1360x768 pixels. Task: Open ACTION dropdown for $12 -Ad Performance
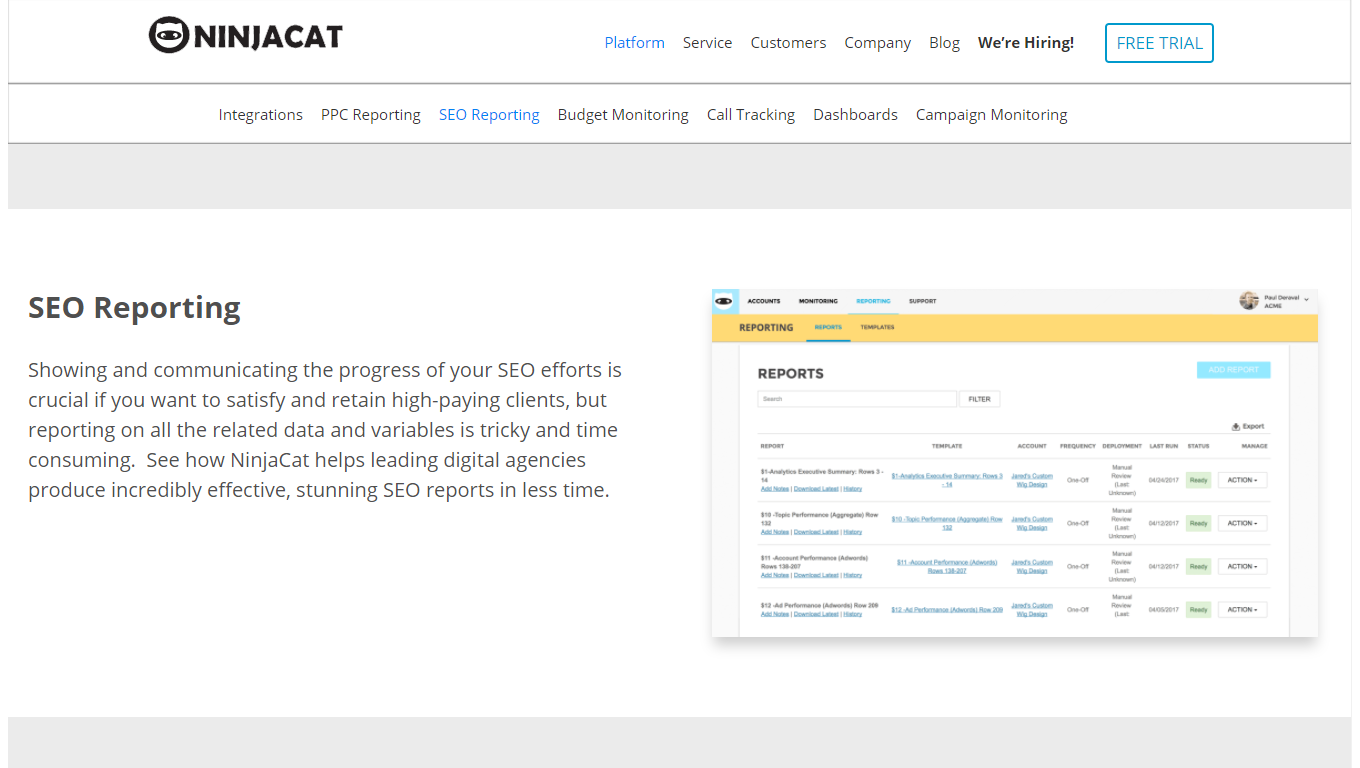tap(1242, 609)
